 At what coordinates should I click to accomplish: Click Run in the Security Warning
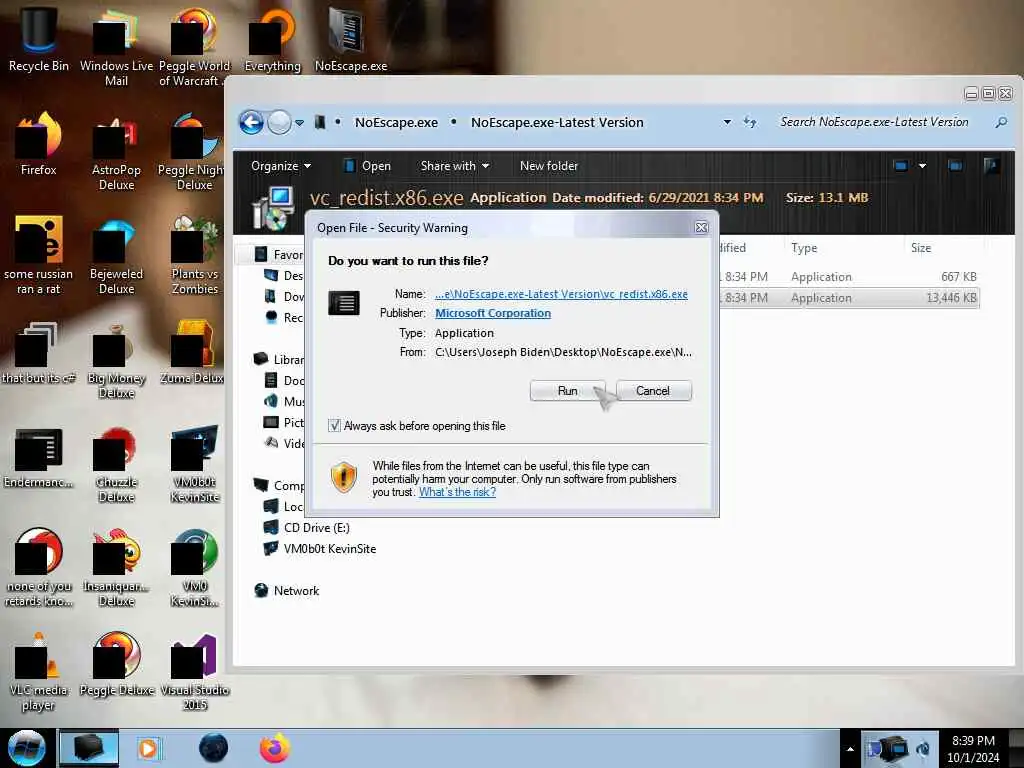(568, 391)
